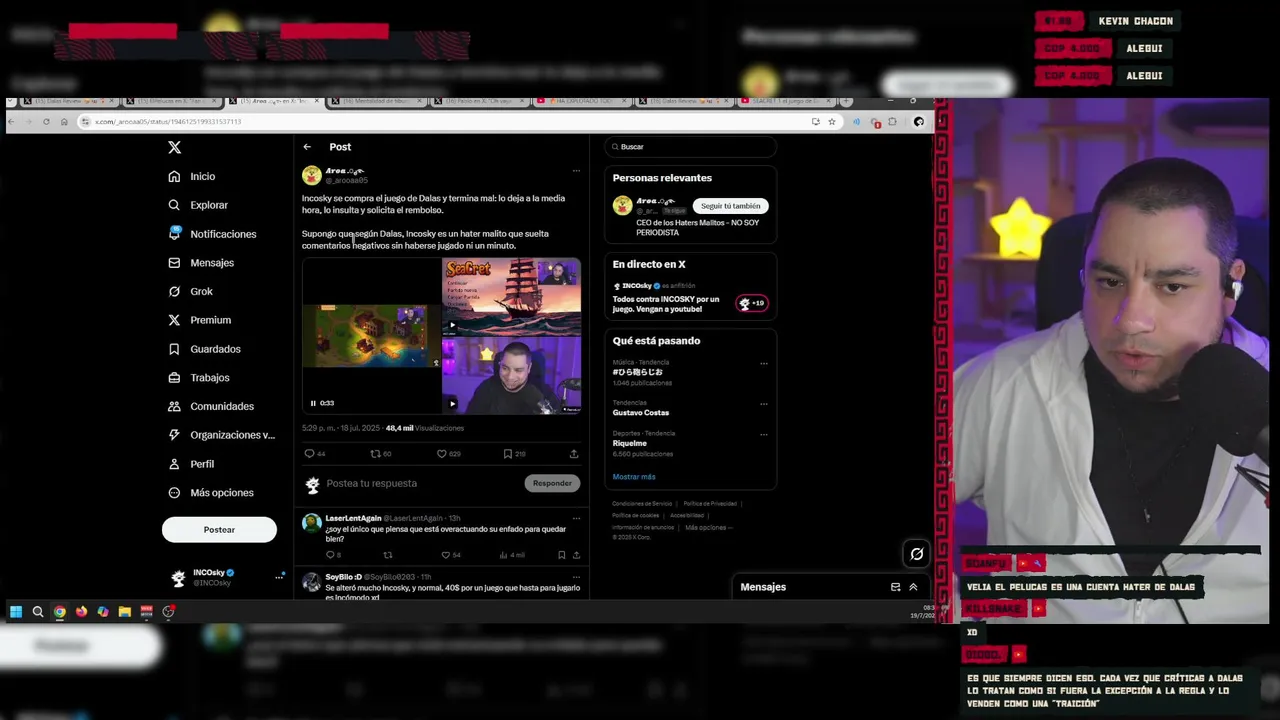The height and width of the screenshot is (720, 1280).
Task: Open Grok from the sidebar
Action: (191, 291)
